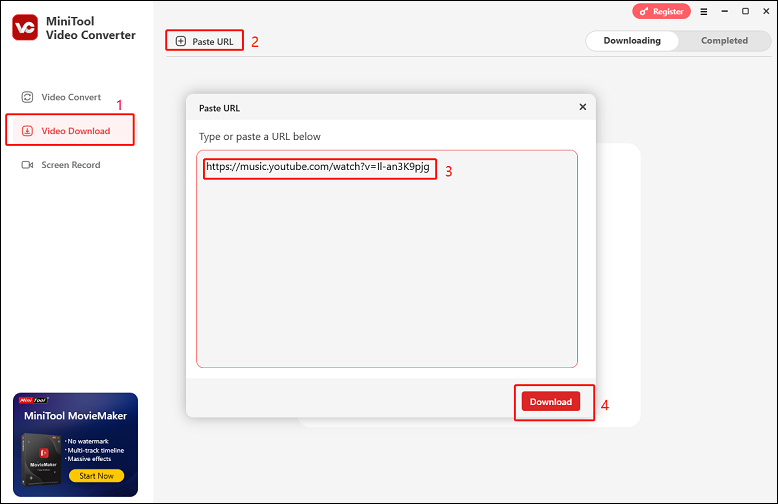Click the Register button
The image size is (778, 504).
coord(661,11)
